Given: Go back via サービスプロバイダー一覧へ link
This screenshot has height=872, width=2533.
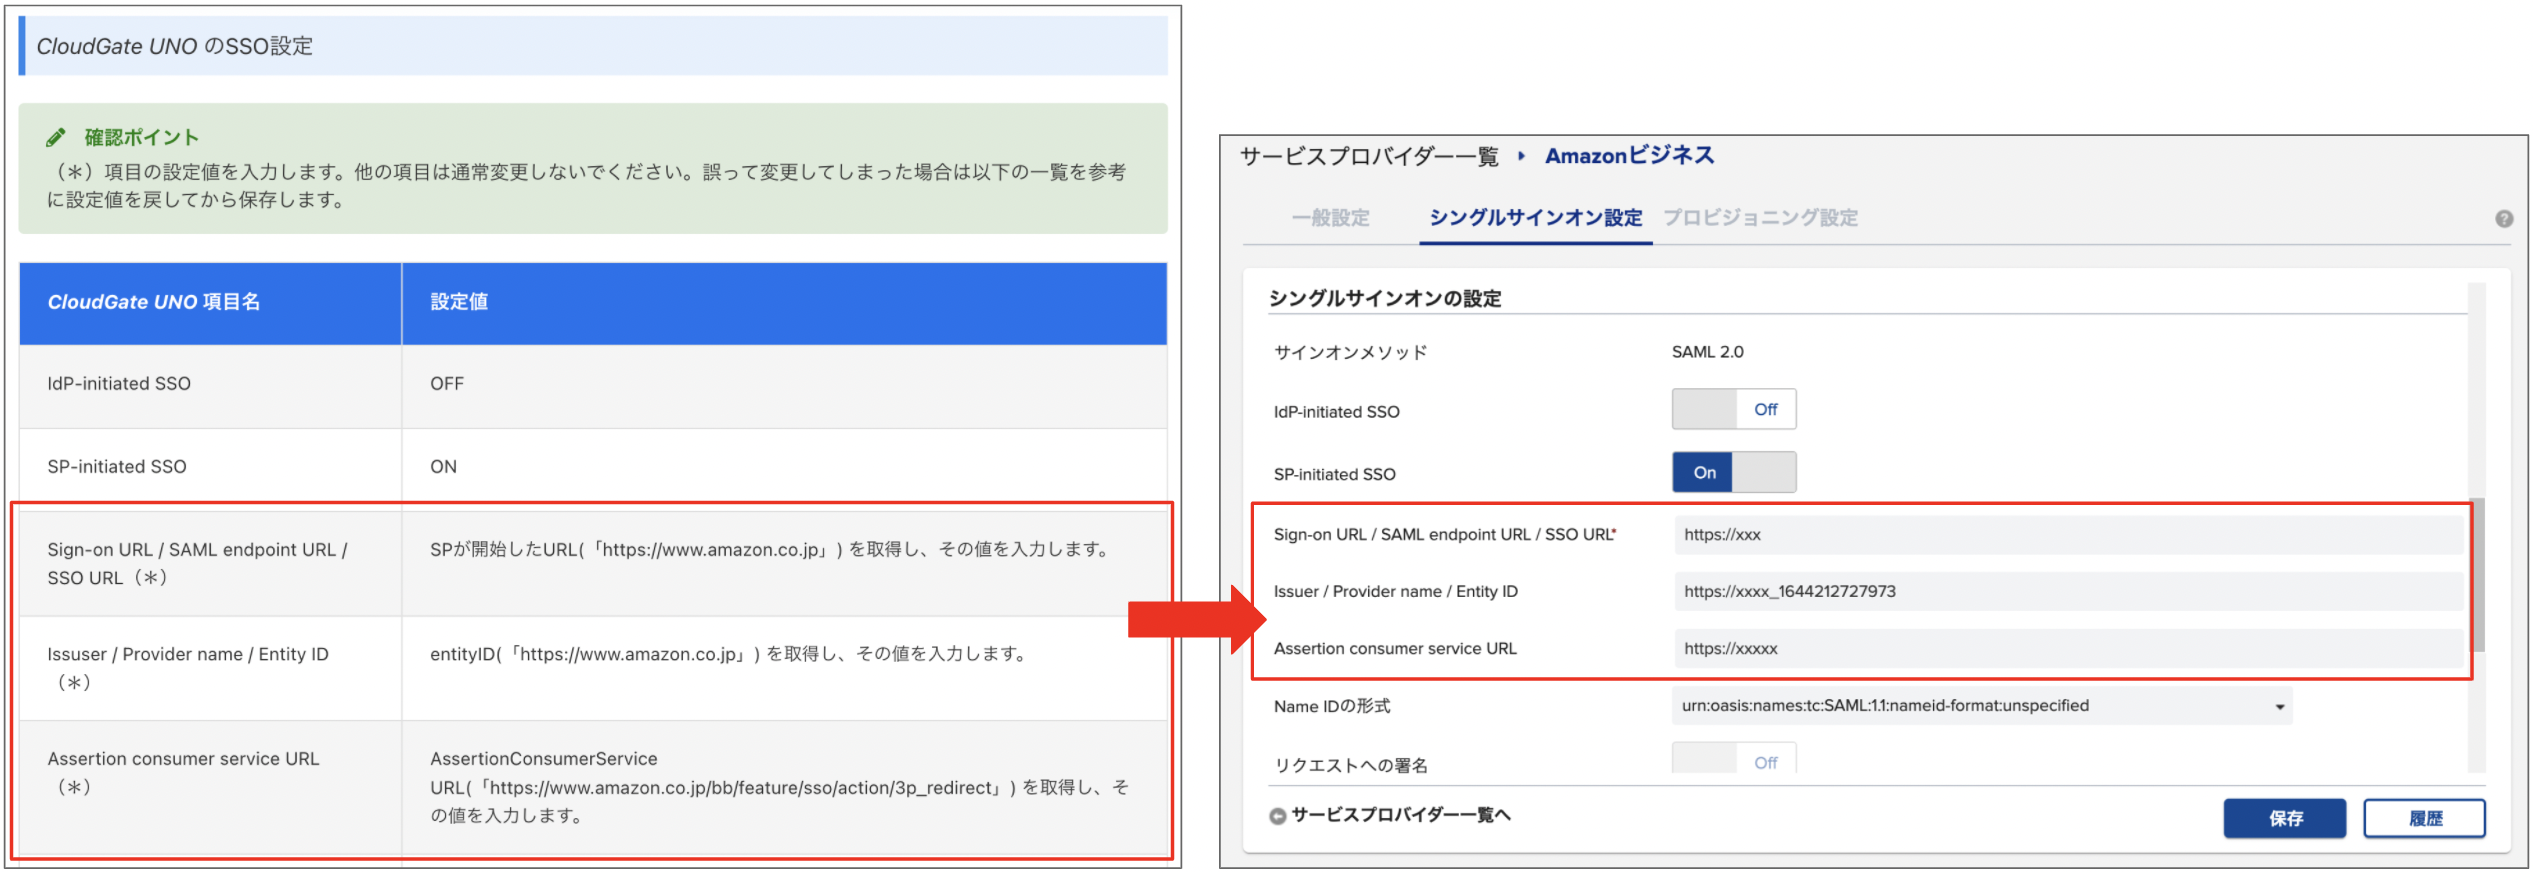Looking at the screenshot, I should 1400,815.
